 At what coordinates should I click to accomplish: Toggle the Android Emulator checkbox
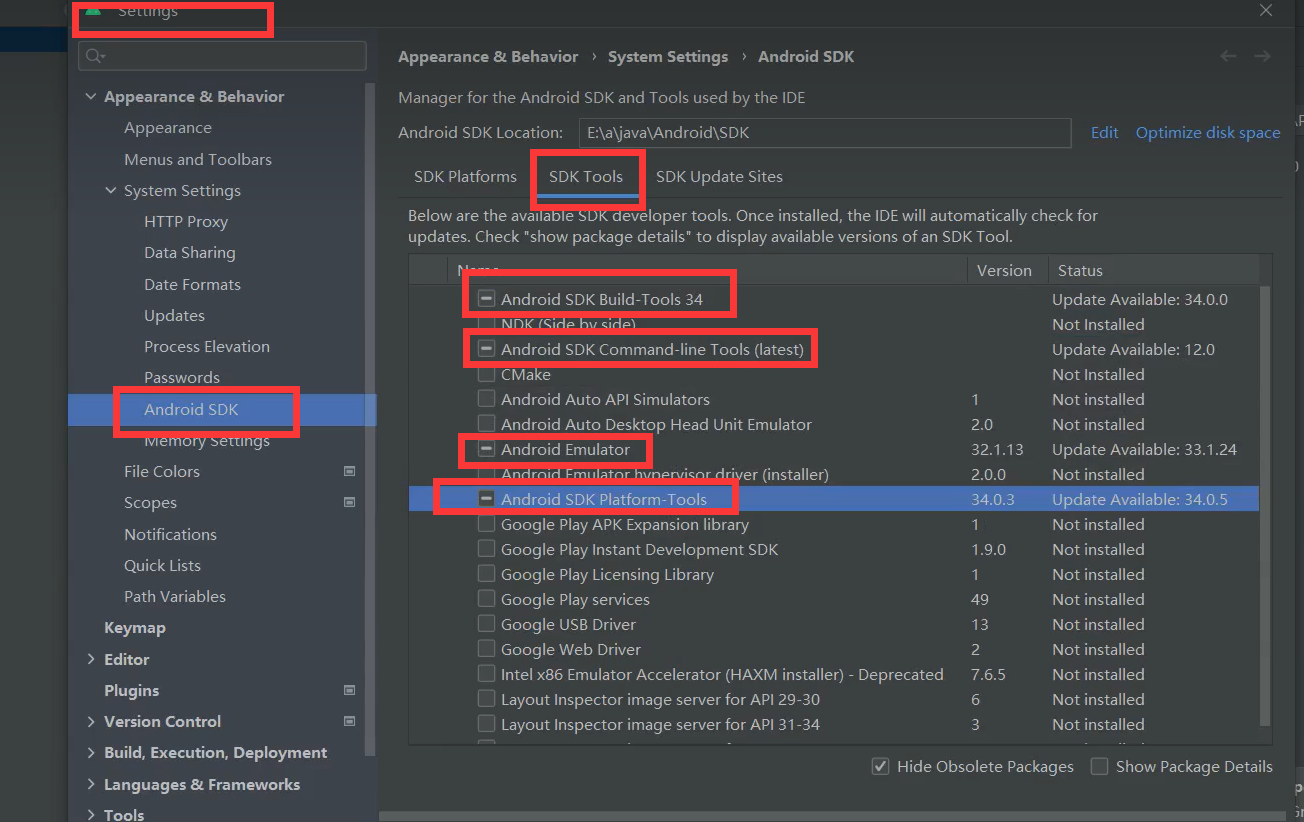click(486, 449)
